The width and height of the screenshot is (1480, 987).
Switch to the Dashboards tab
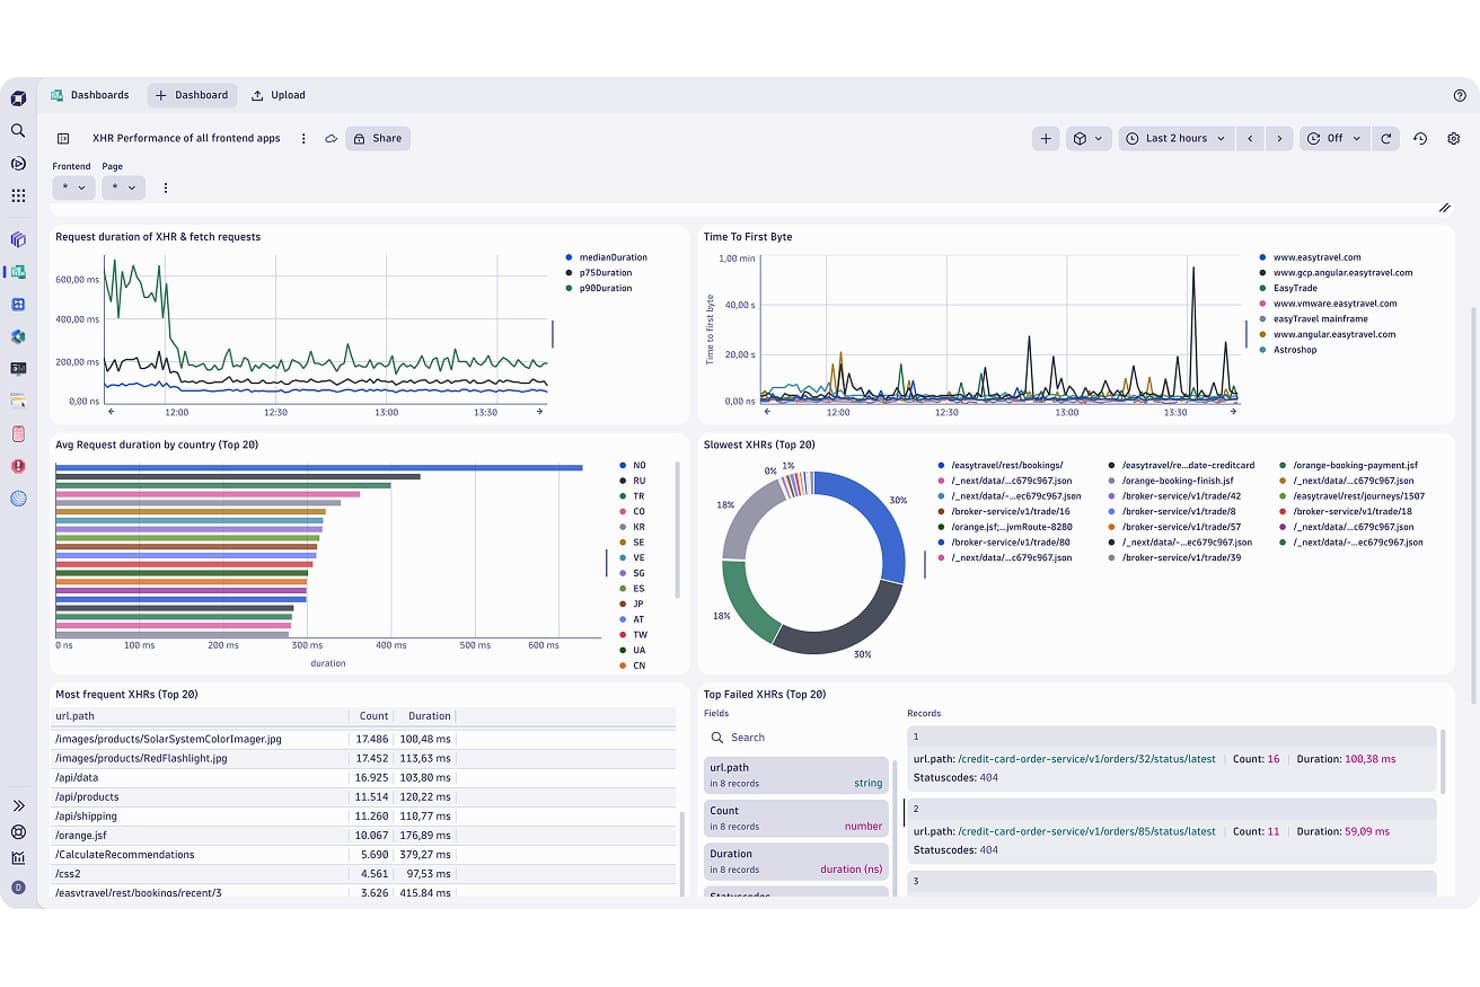90,95
